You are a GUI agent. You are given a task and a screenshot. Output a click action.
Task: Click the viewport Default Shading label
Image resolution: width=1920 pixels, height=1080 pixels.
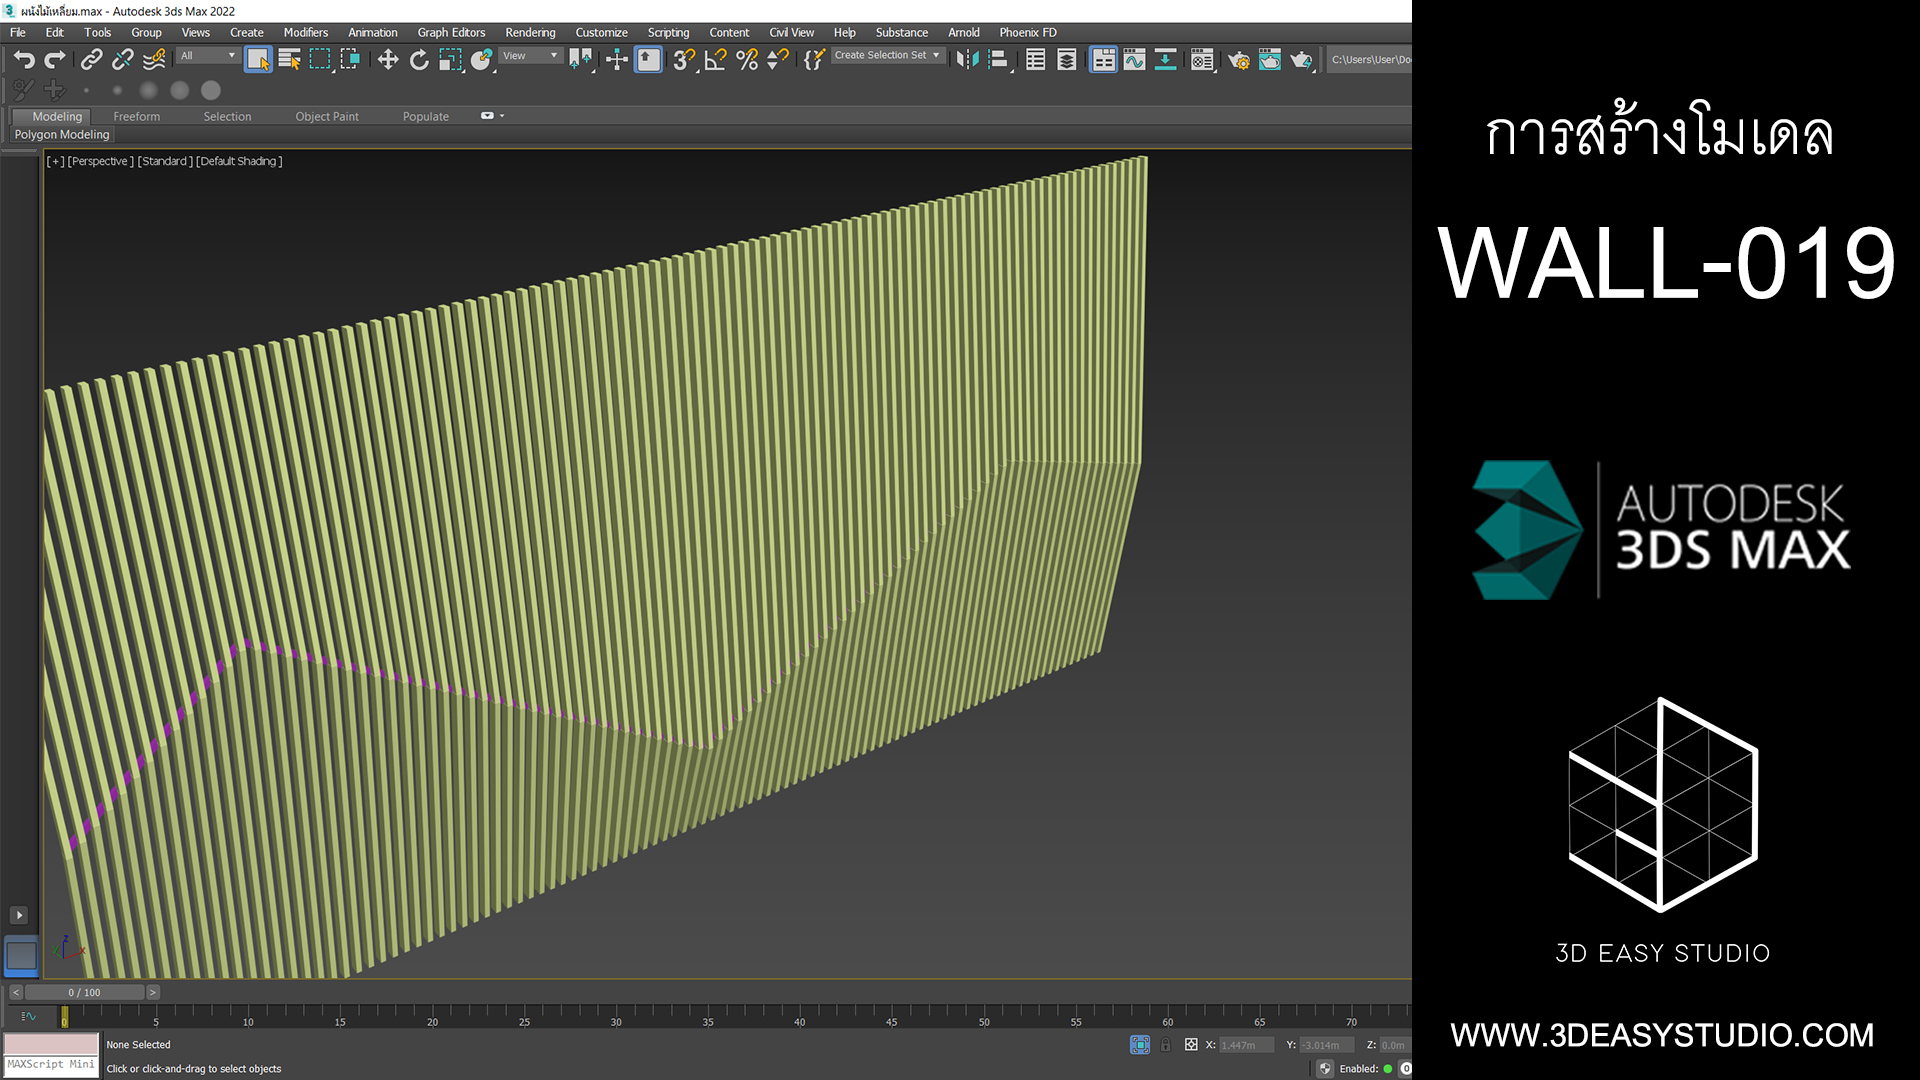point(239,161)
